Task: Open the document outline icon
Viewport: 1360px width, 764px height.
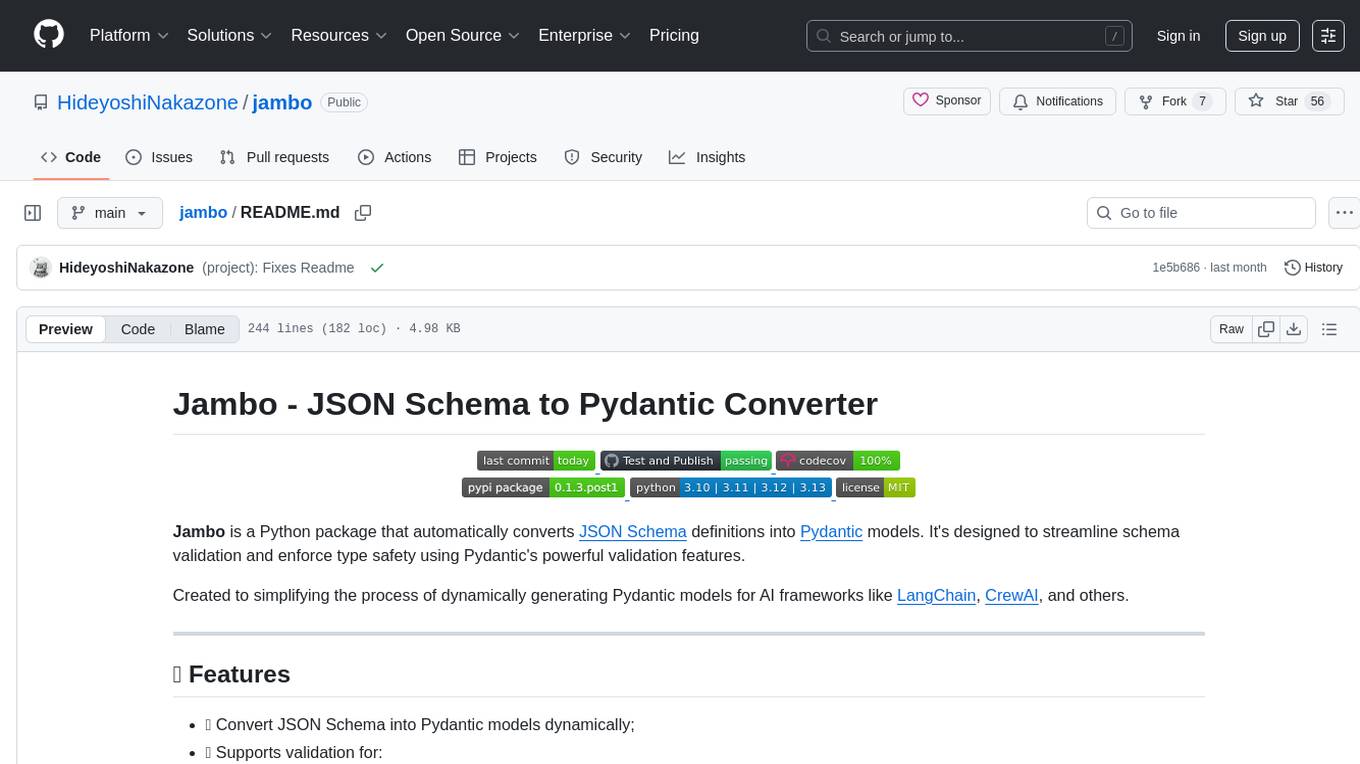Action: pos(1329,329)
